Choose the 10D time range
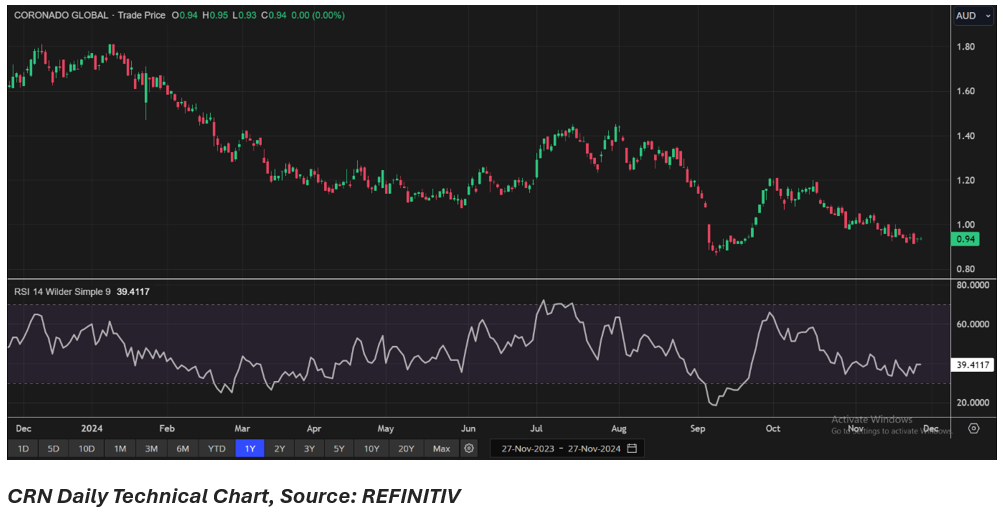Image resolution: width=1003 pixels, height=515 pixels. 88,448
